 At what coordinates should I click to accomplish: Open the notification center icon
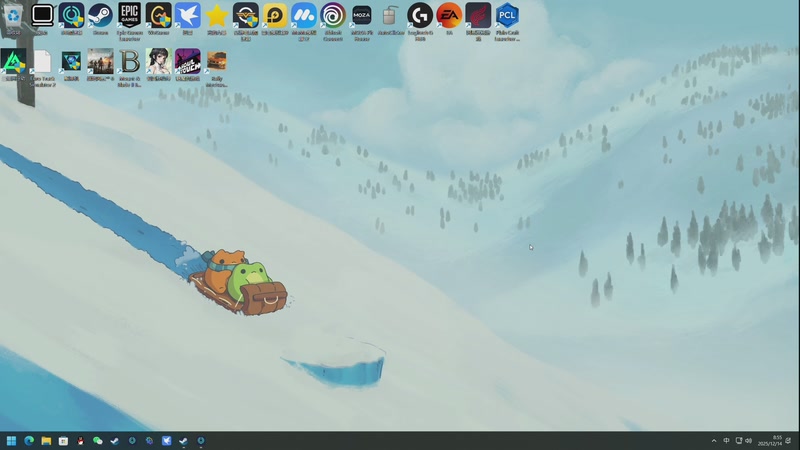788,441
